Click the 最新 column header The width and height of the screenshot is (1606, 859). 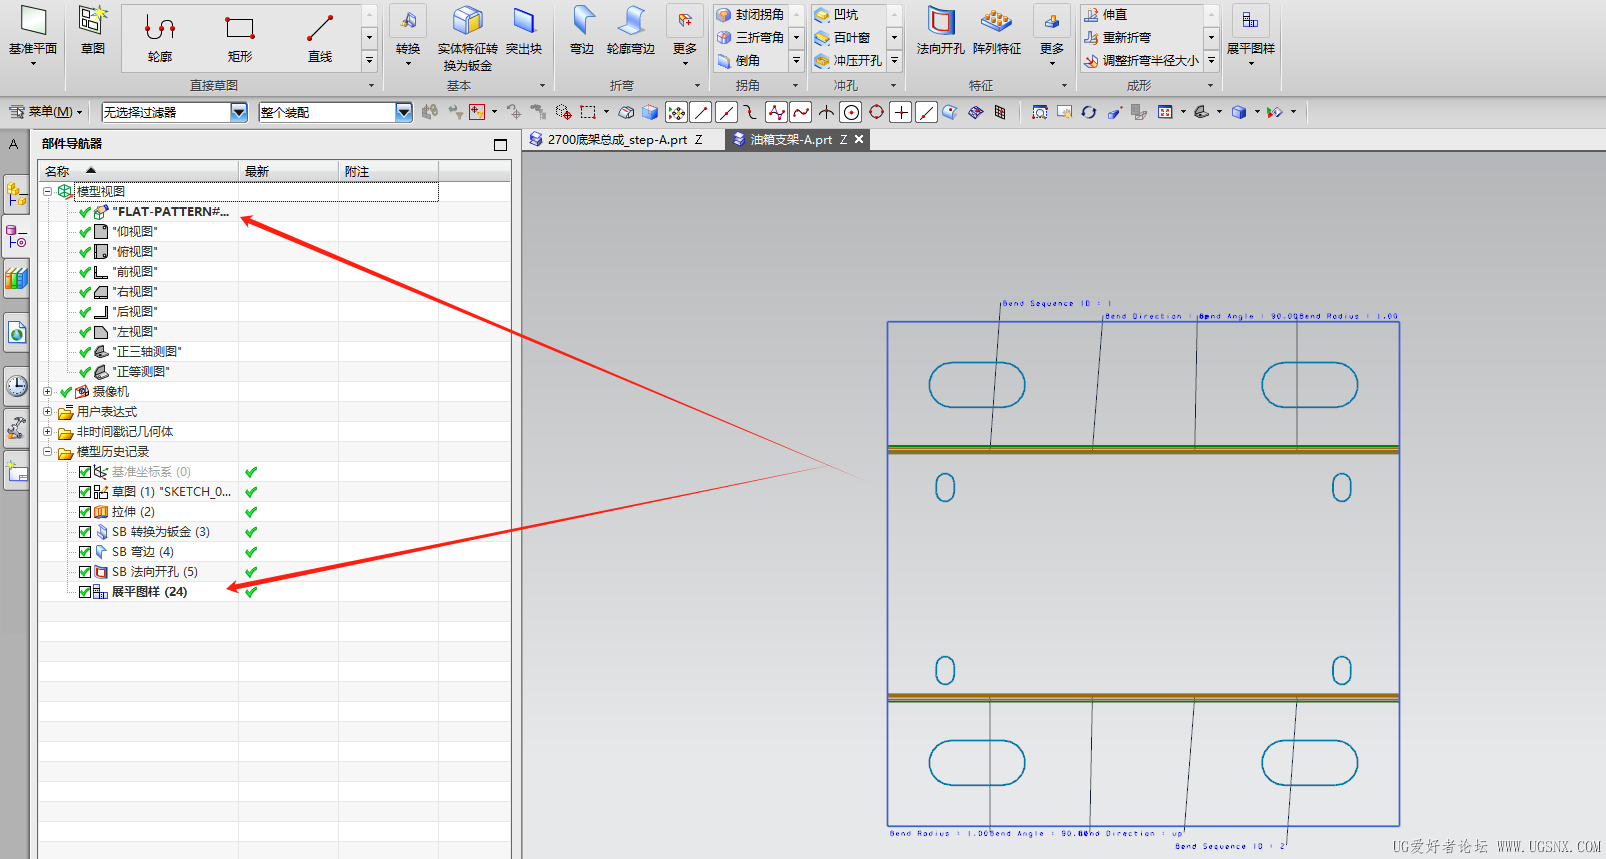[x=288, y=172]
